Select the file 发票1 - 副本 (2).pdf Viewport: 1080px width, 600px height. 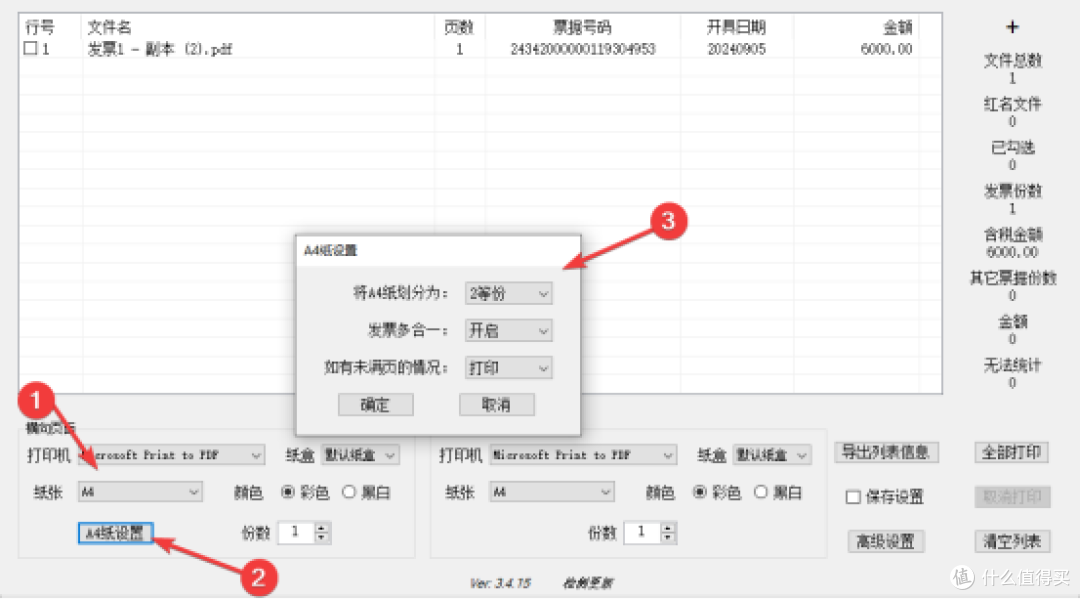click(160, 49)
